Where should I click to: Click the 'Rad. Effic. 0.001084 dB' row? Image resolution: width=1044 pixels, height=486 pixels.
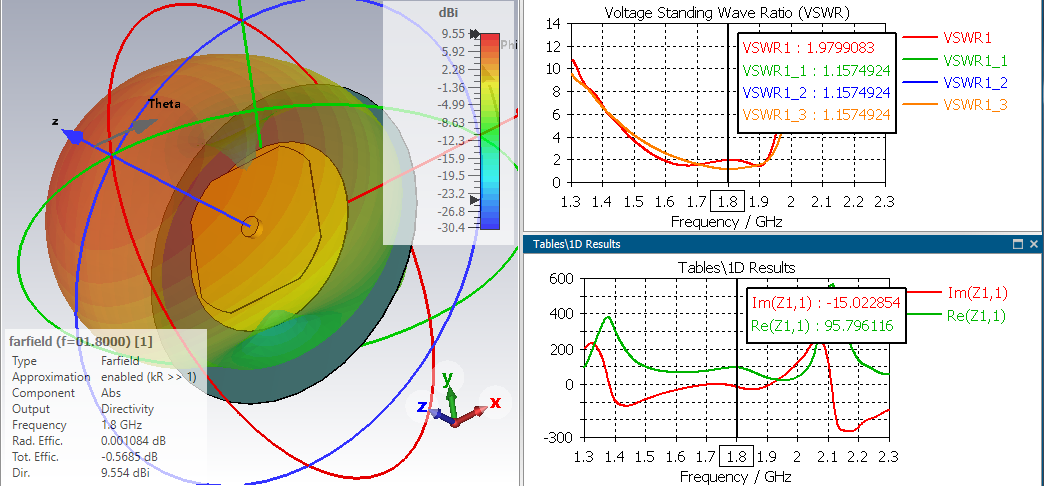[89, 441]
